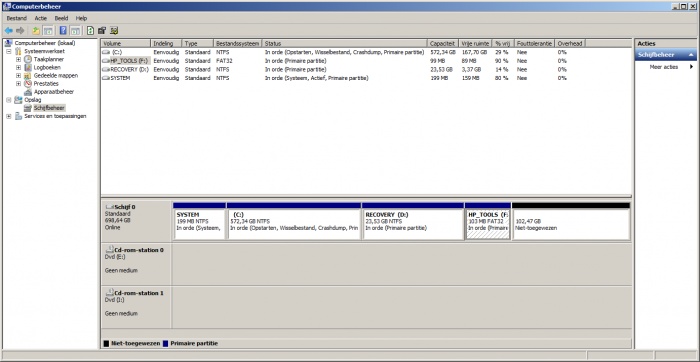Select the Schijfbeheer tree item
This screenshot has width=700, height=362.
[49, 108]
